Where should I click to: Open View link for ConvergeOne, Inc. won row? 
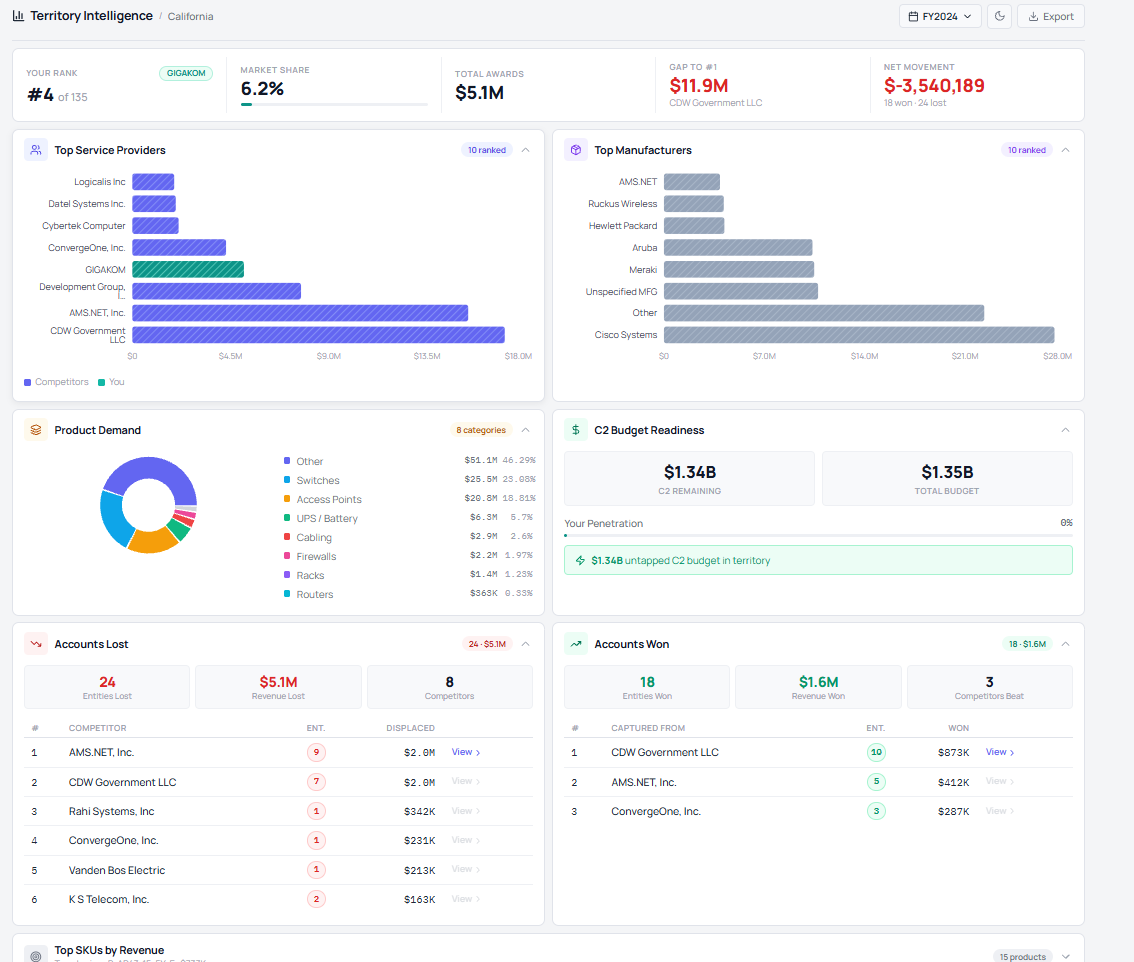tap(999, 811)
